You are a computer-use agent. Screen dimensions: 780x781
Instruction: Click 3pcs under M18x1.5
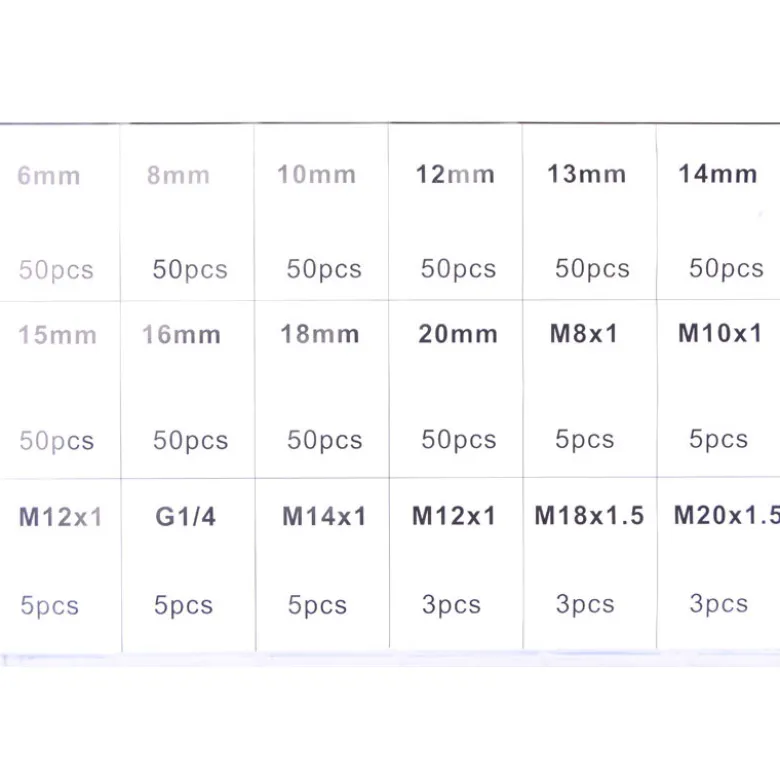[x=585, y=605]
